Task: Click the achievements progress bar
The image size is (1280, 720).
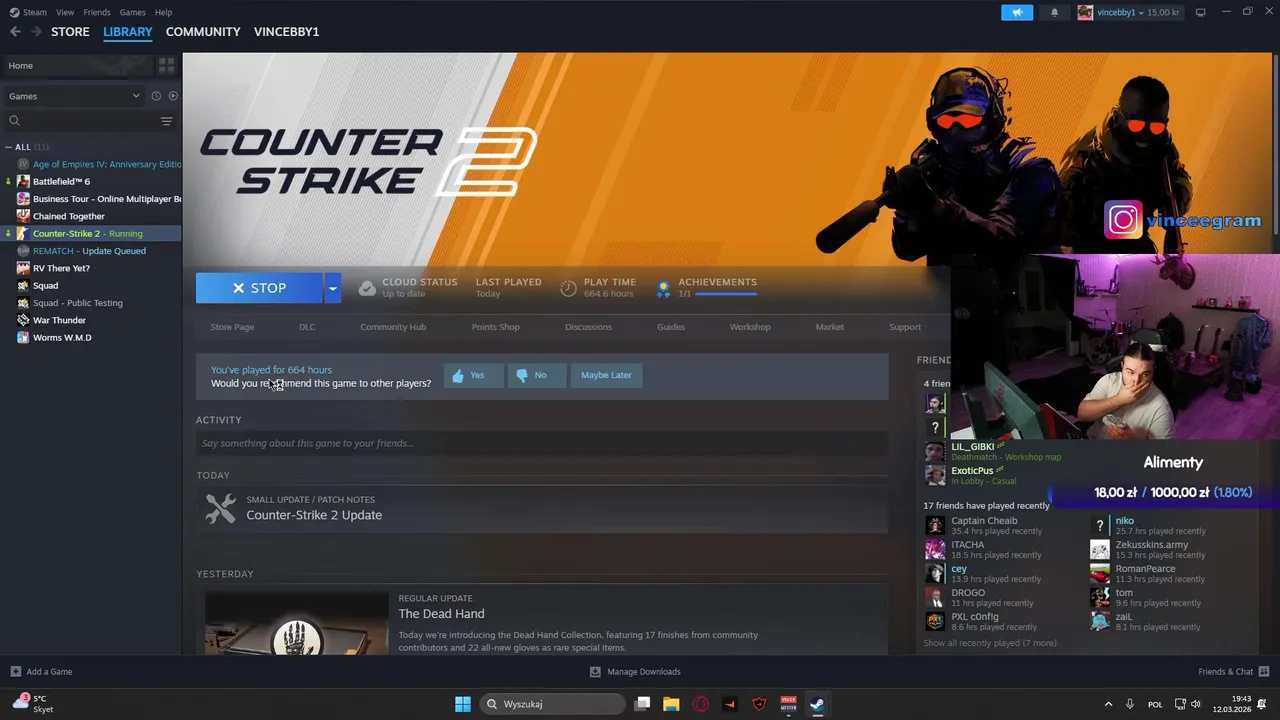Action: point(726,294)
